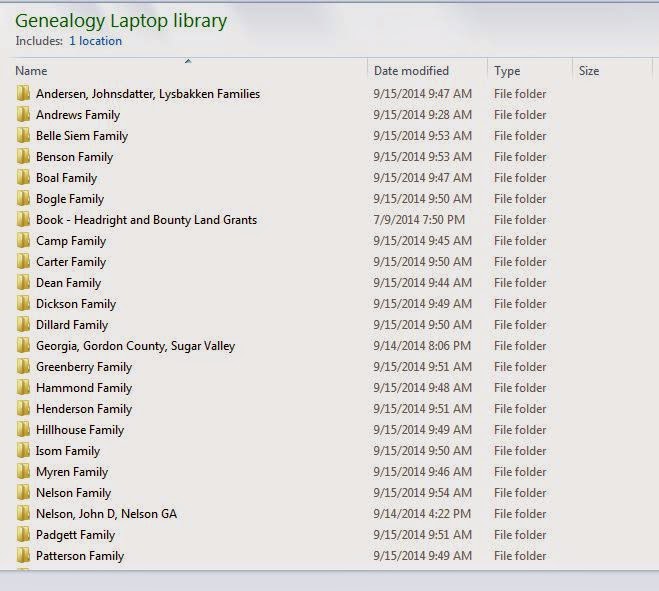Click the Andrews Family folder icon
Screen dimensions: 659x591
[x=24, y=114]
